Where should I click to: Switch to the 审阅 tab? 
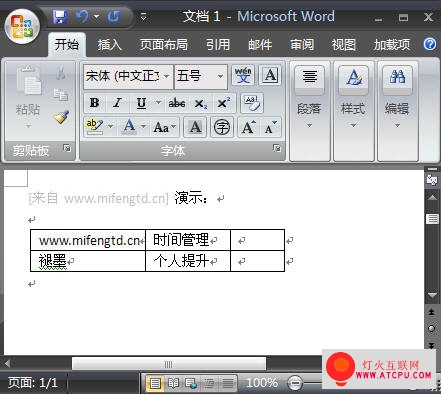click(x=302, y=44)
